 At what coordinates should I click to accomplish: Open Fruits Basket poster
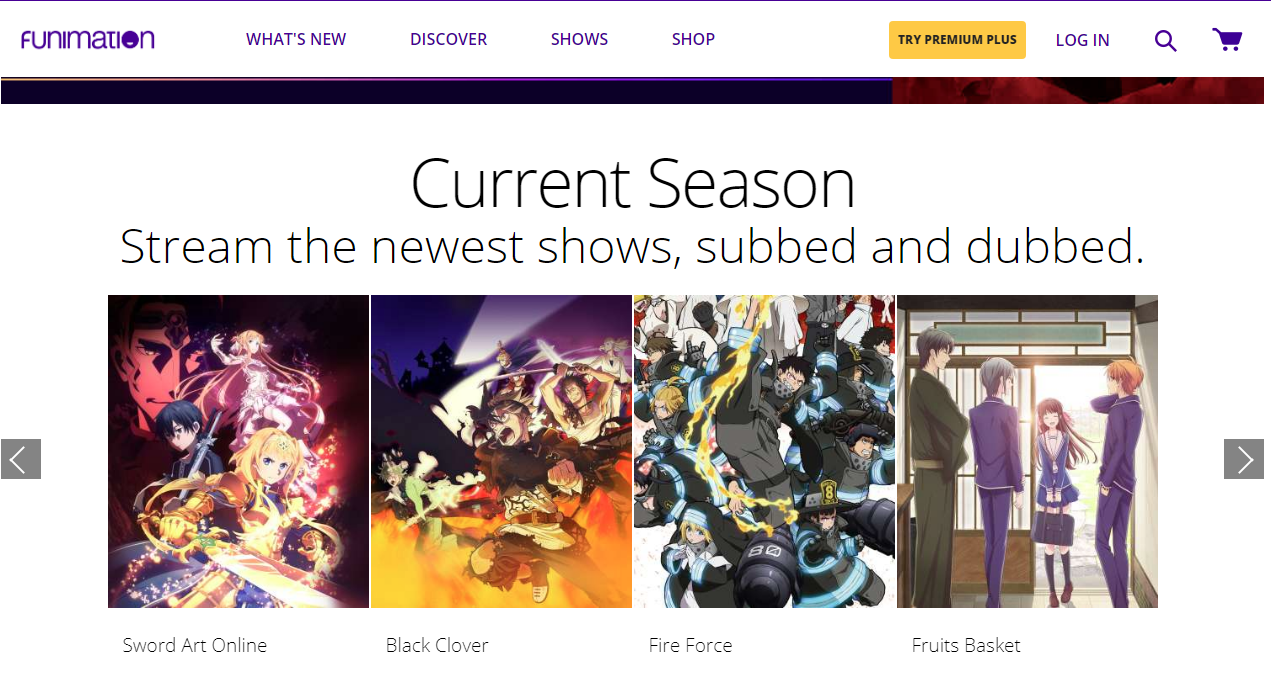click(x=1027, y=451)
